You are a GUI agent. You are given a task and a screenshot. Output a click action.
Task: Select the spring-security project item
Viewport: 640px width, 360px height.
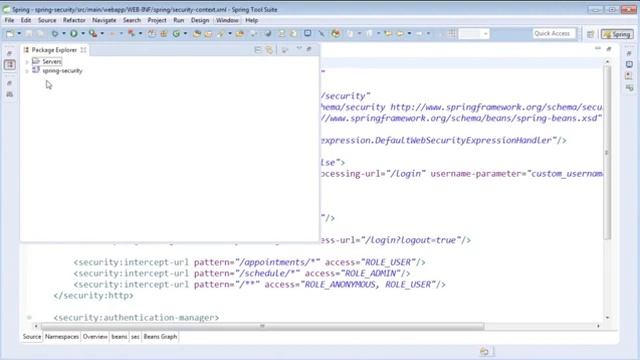[58, 71]
